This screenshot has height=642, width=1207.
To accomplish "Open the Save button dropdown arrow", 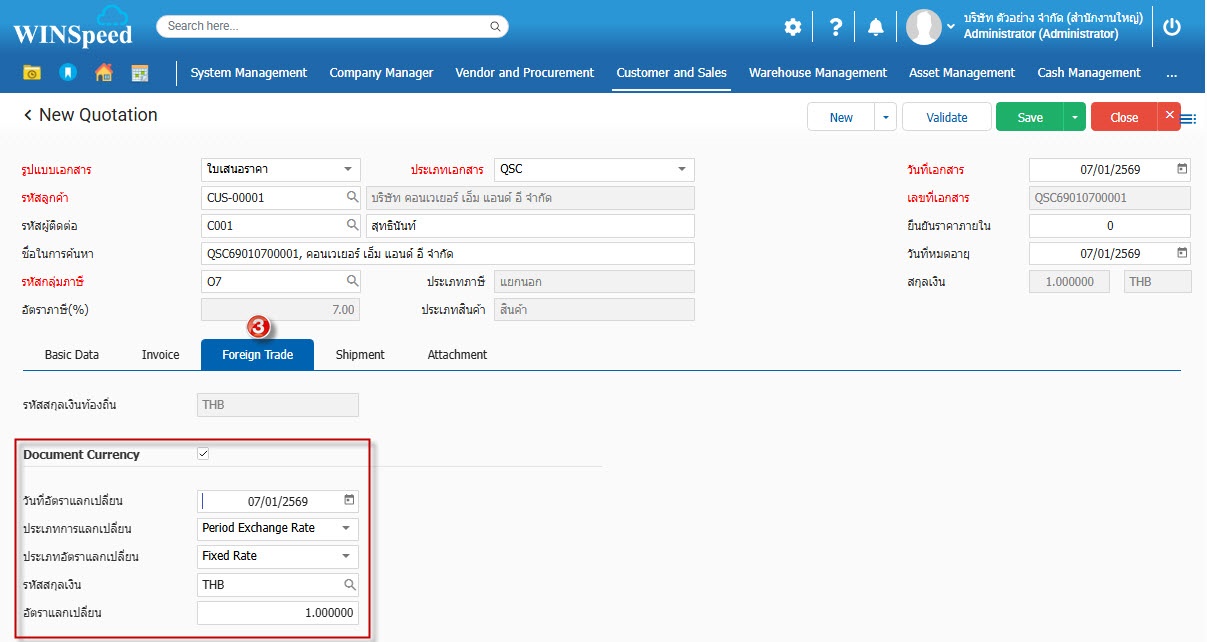I will click(x=1074, y=117).
